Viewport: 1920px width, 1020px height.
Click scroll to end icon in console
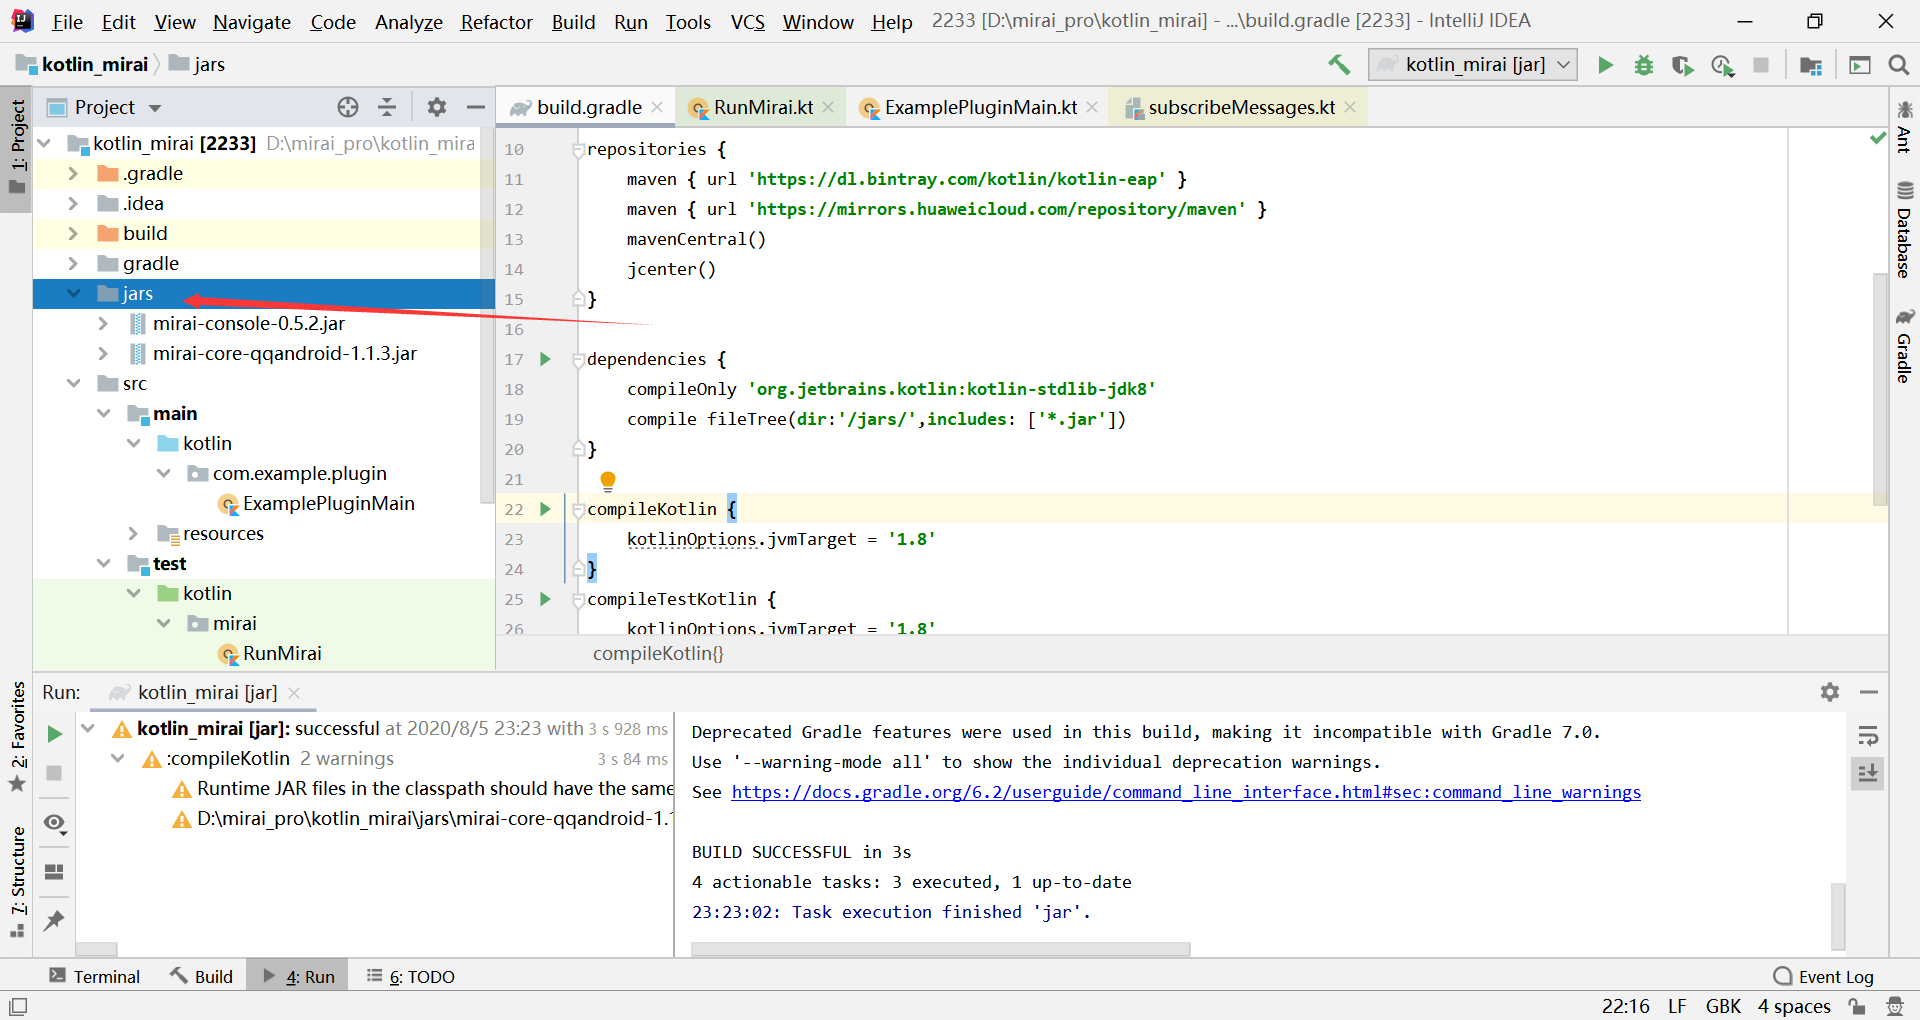(1867, 773)
